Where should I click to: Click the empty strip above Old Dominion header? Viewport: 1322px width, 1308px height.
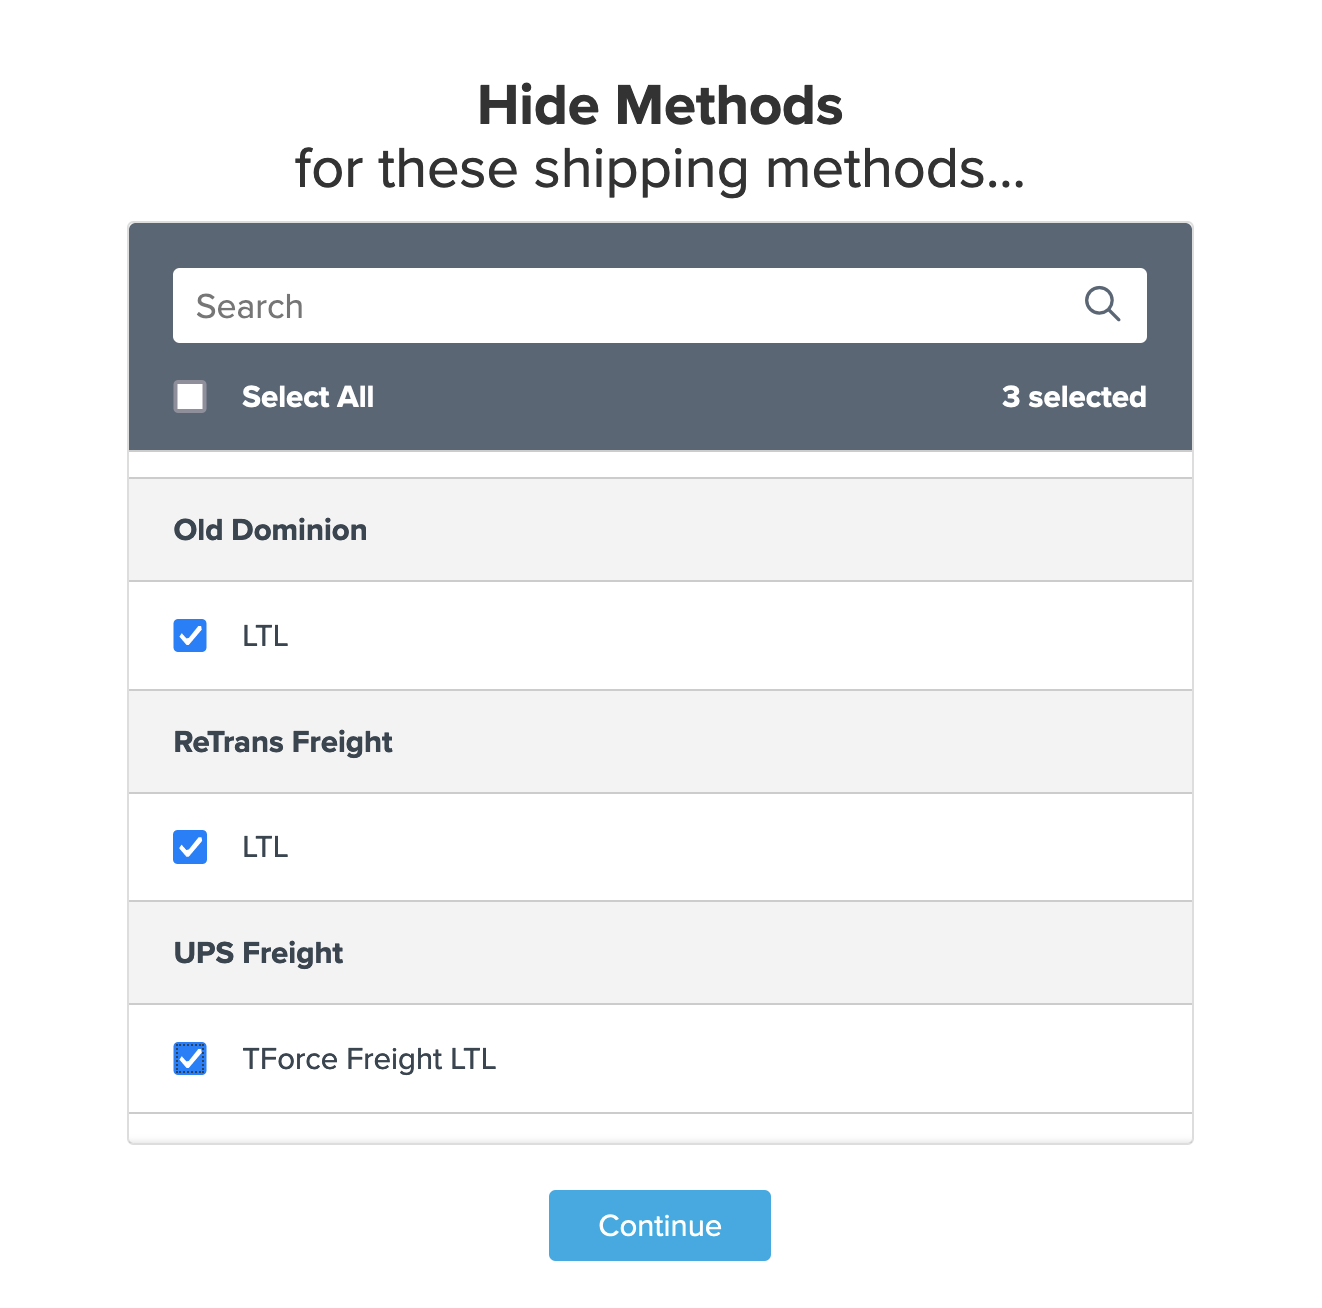(x=660, y=465)
